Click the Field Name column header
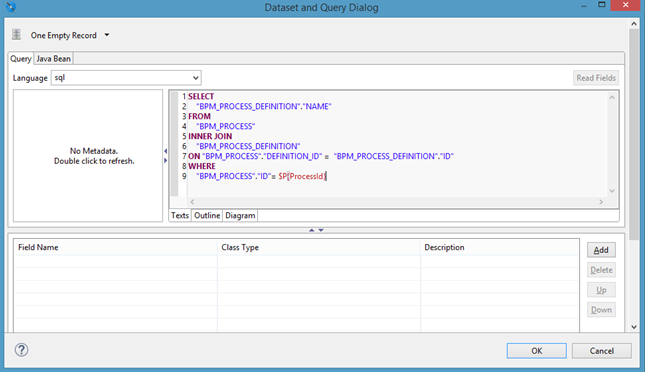 pyautogui.click(x=115, y=247)
